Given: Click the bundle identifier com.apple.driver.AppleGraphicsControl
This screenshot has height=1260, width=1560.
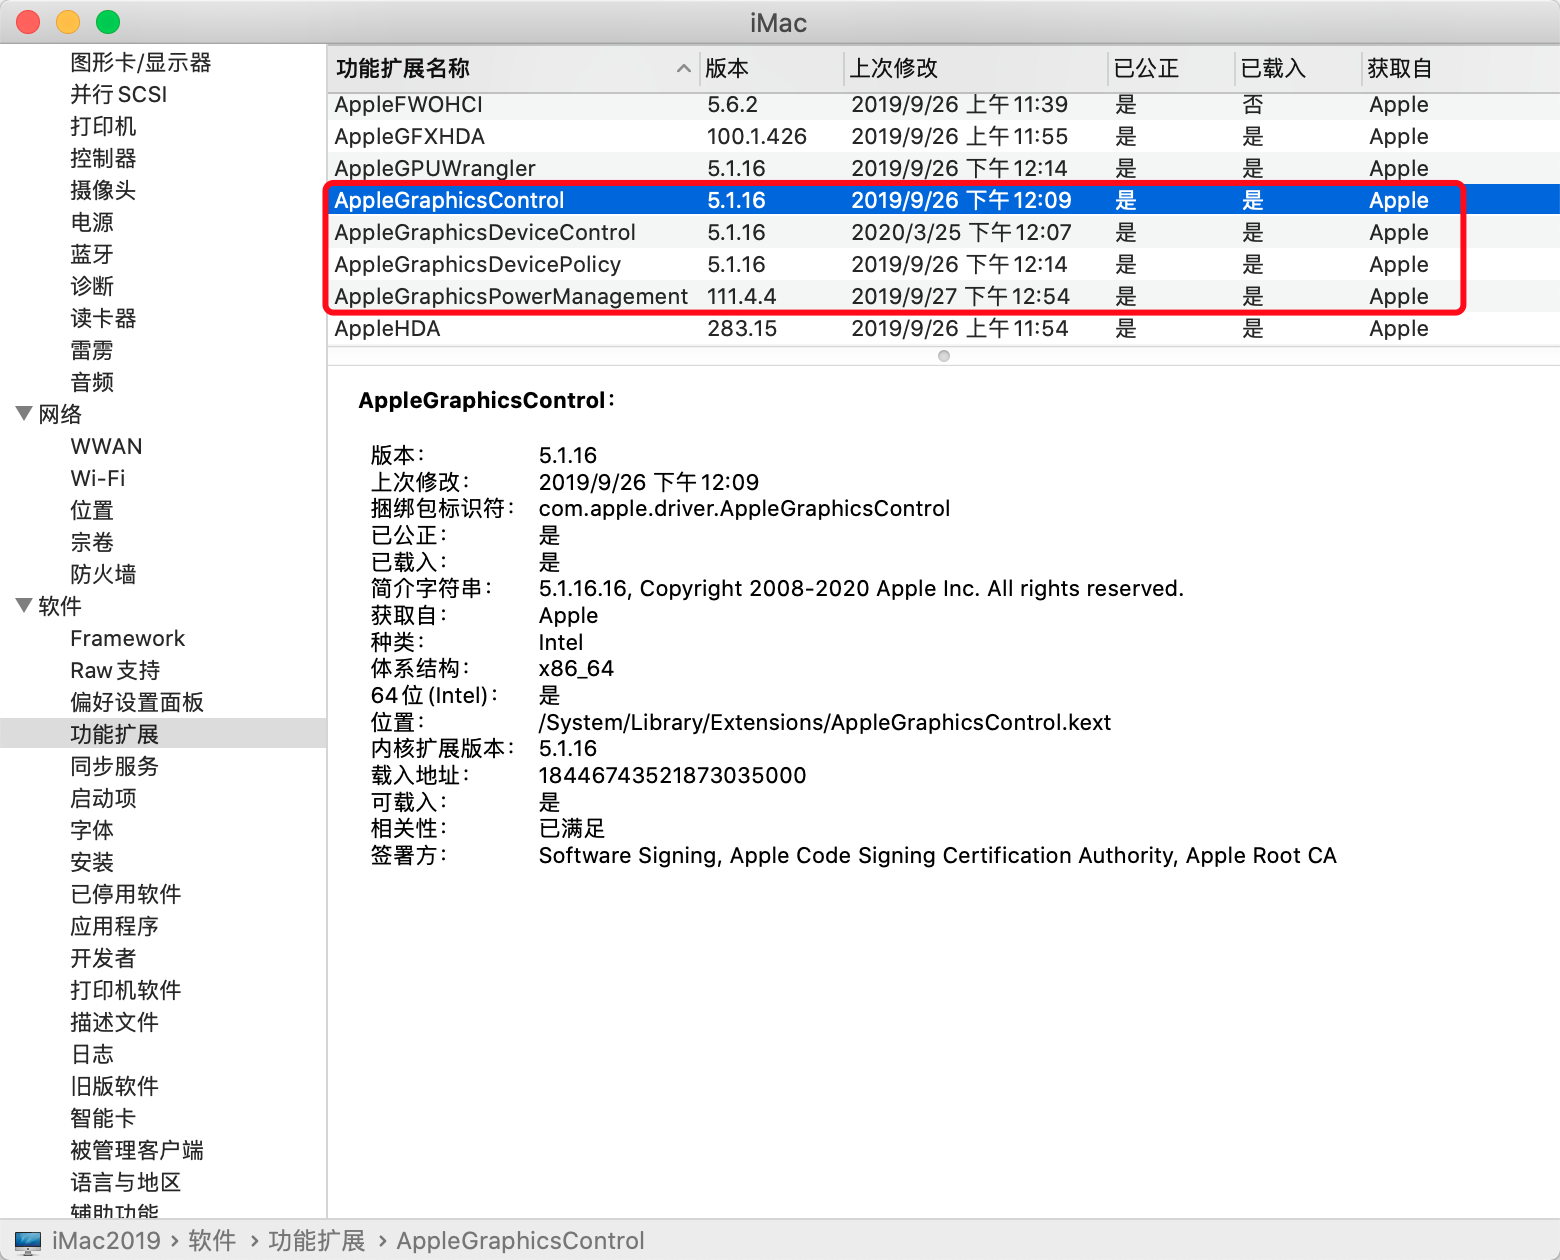Looking at the screenshot, I should [744, 508].
